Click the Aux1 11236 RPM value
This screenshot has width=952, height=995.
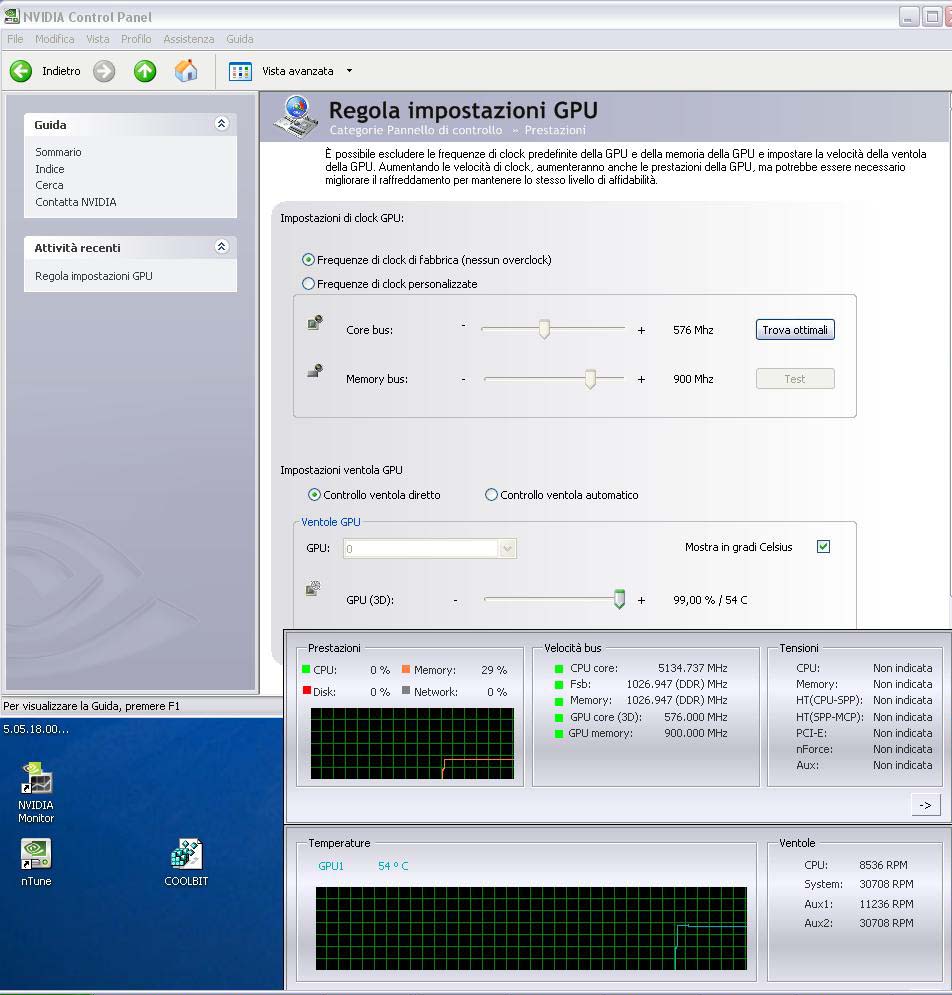886,904
